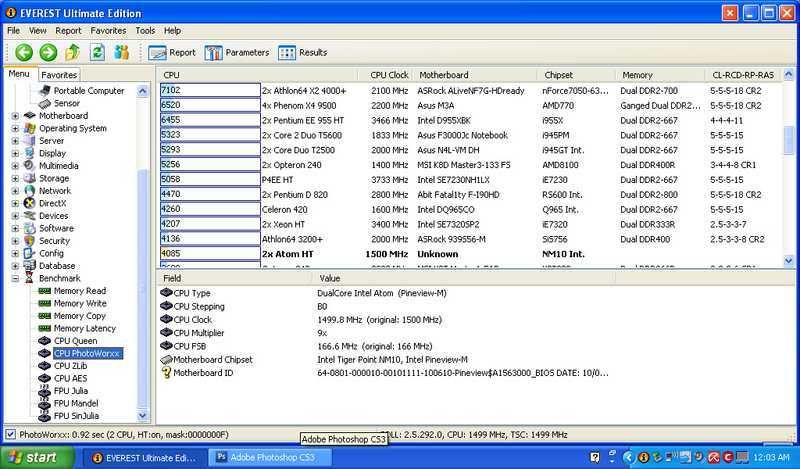Screen dimensions: 800x469
Task: Open the Parameters toolbar button
Action: coord(237,53)
